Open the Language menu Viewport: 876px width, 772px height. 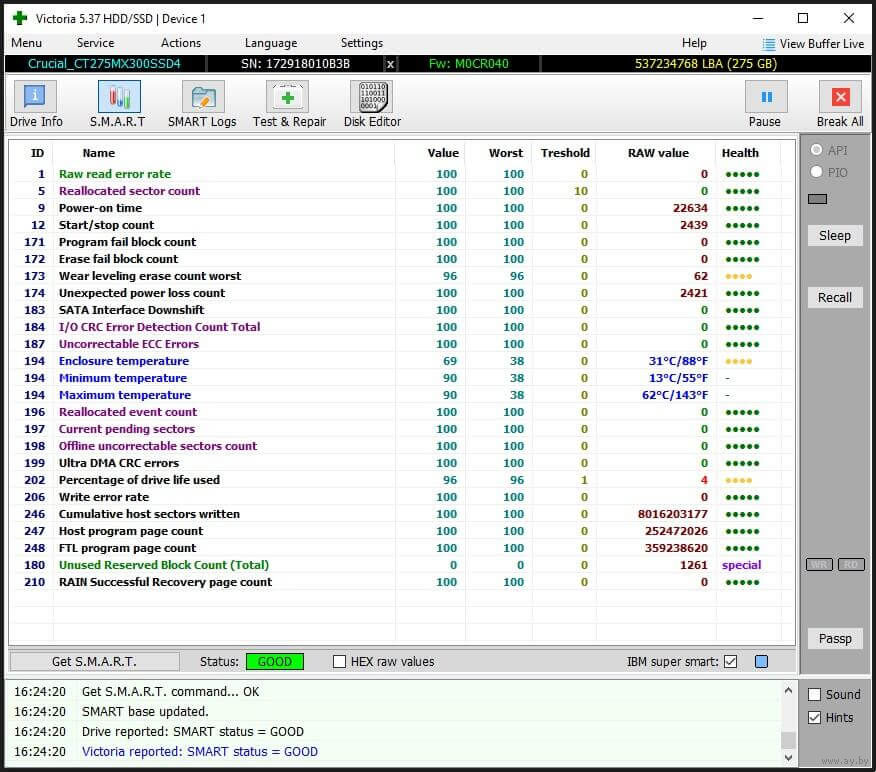[x=270, y=43]
